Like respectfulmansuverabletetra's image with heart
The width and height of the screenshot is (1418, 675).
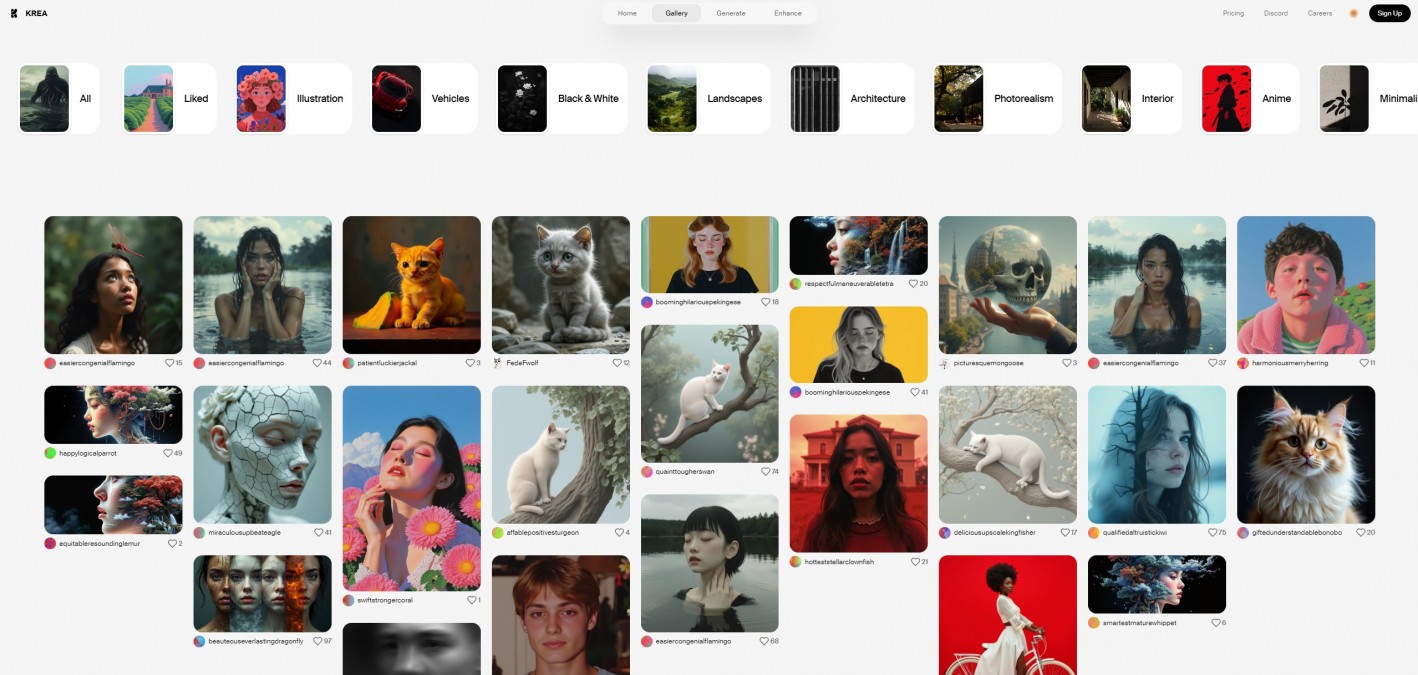coord(913,284)
